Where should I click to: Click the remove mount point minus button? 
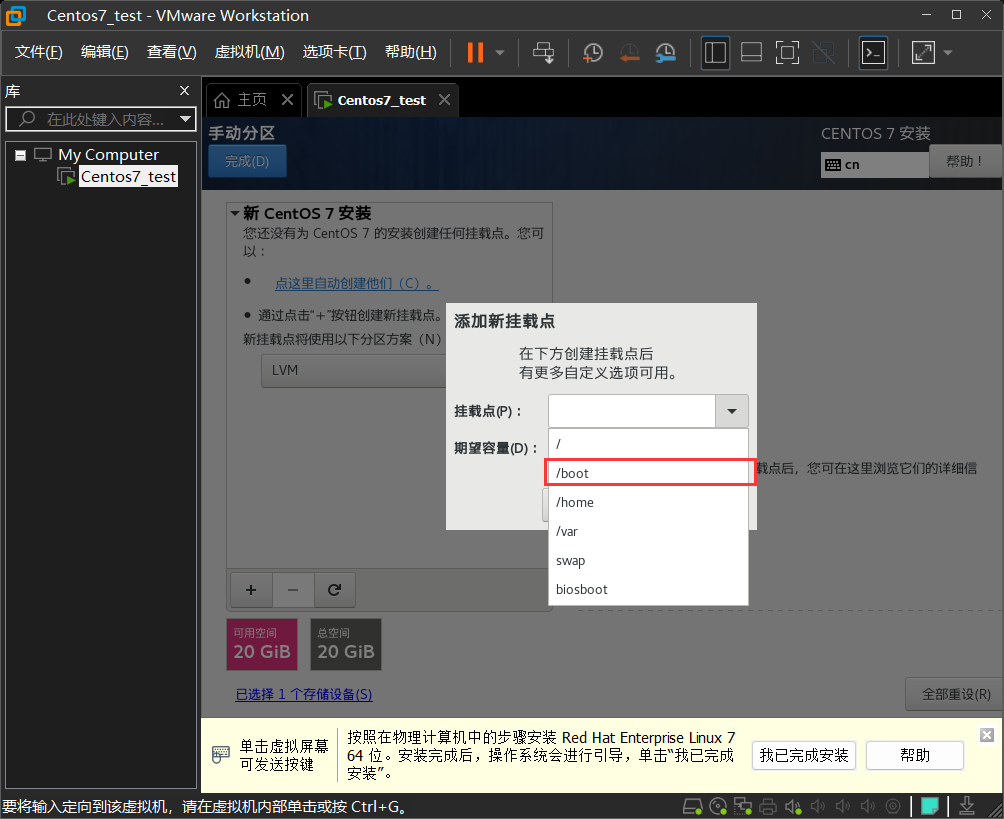[x=293, y=590]
